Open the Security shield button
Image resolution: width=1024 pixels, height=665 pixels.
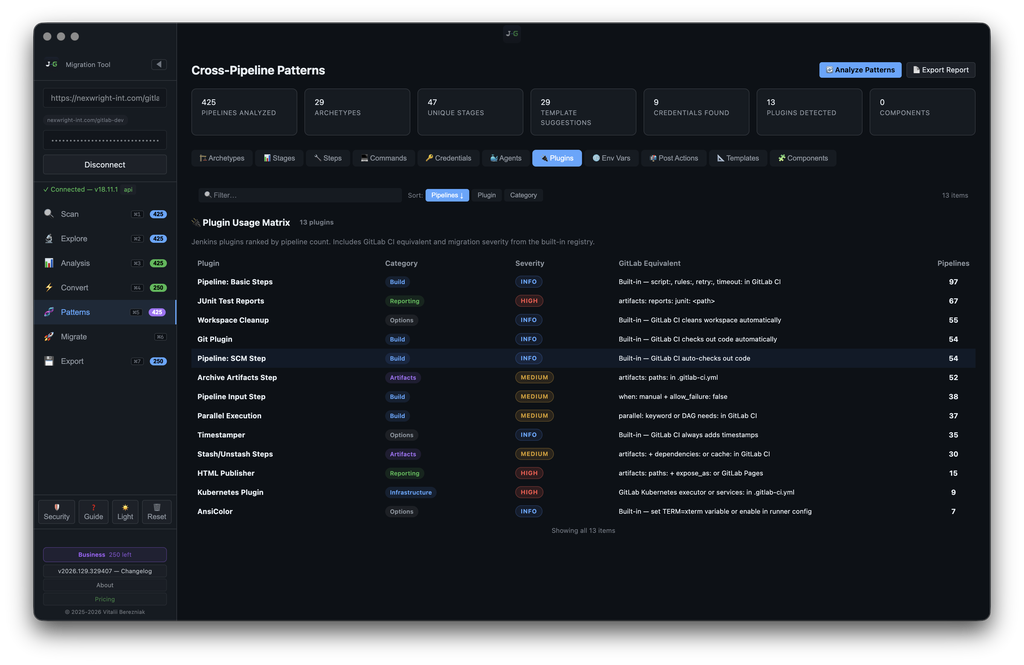(x=57, y=511)
